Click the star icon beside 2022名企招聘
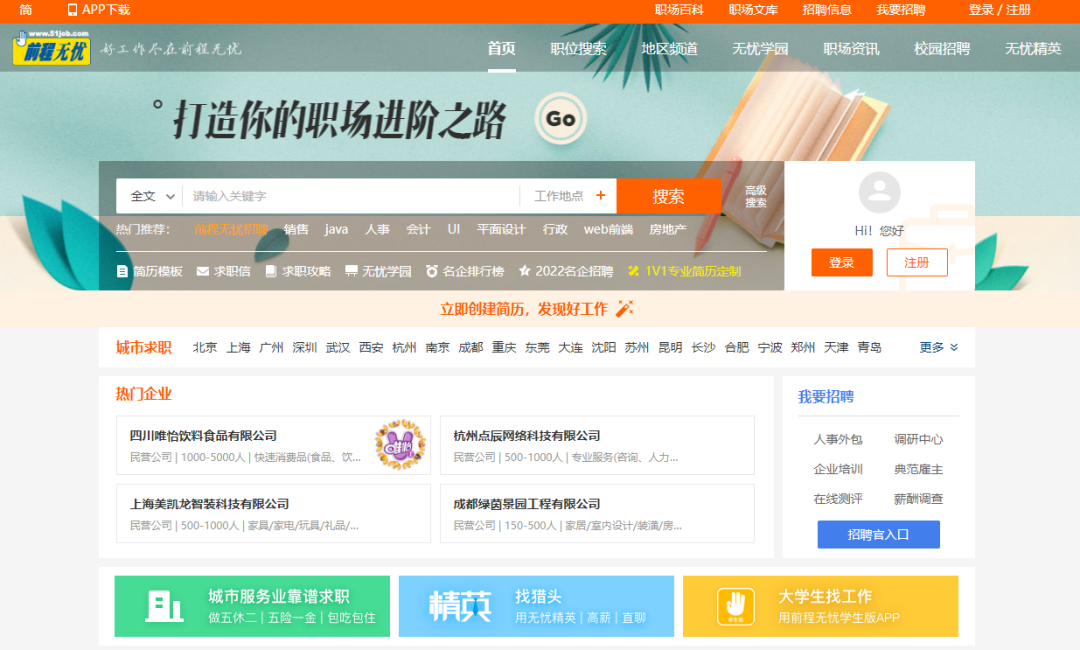 [525, 271]
